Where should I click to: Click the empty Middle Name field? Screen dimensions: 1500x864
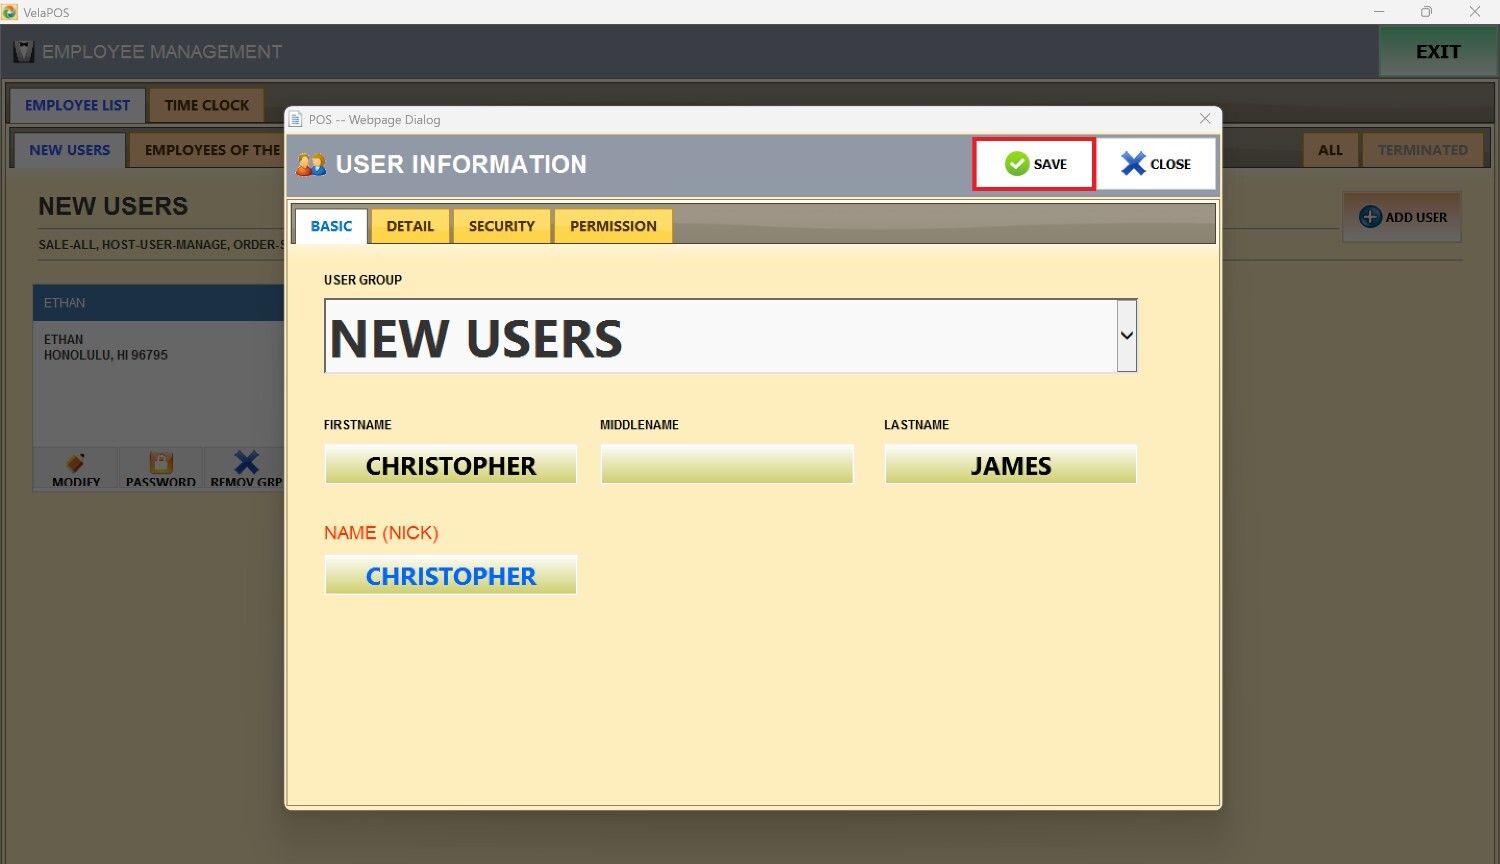pyautogui.click(x=727, y=465)
